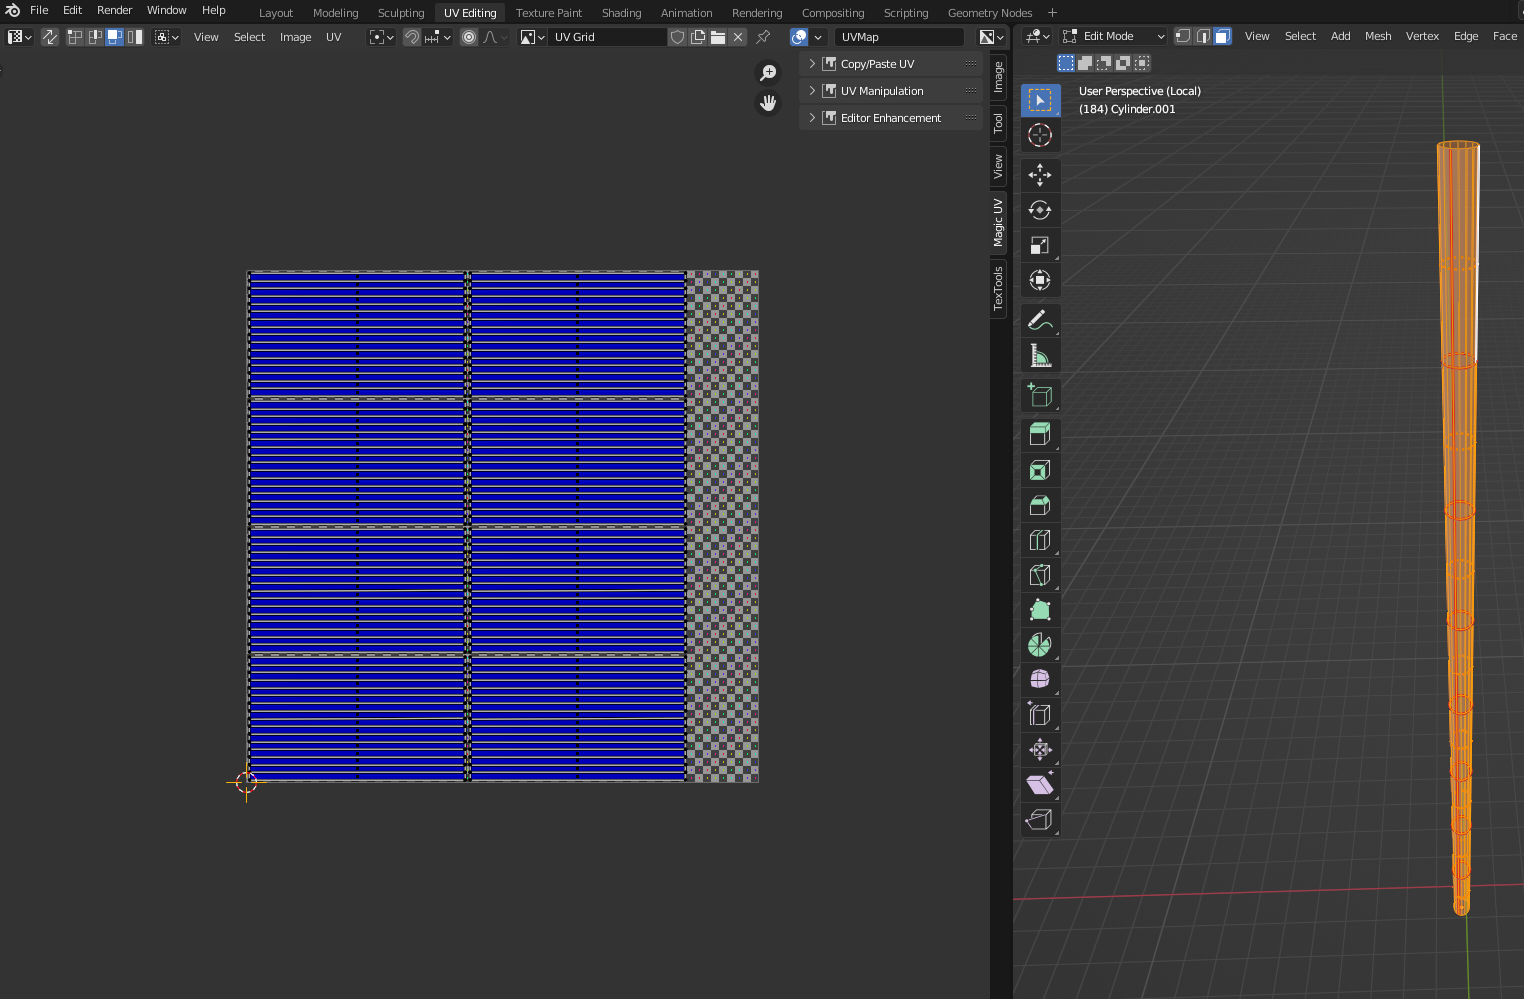The width and height of the screenshot is (1524, 999).
Task: Activate the Loop Cut tool
Action: tap(1040, 540)
